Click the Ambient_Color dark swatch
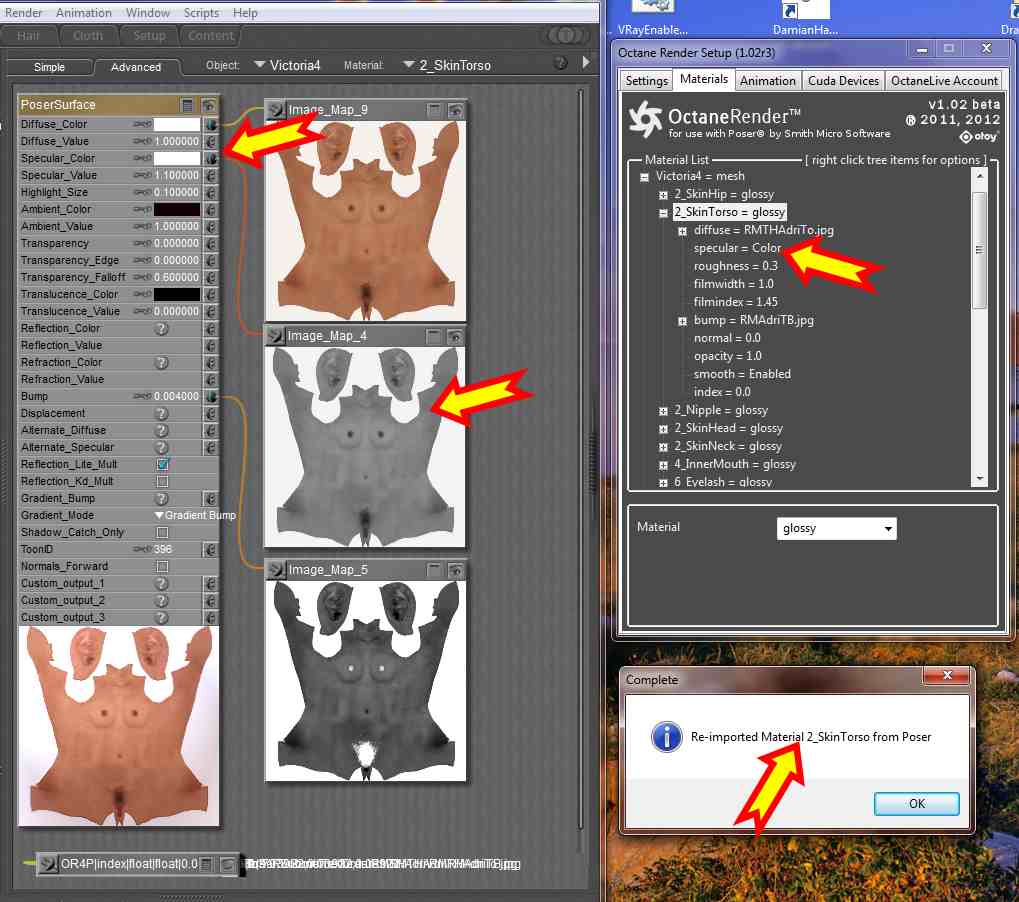 [x=177, y=209]
